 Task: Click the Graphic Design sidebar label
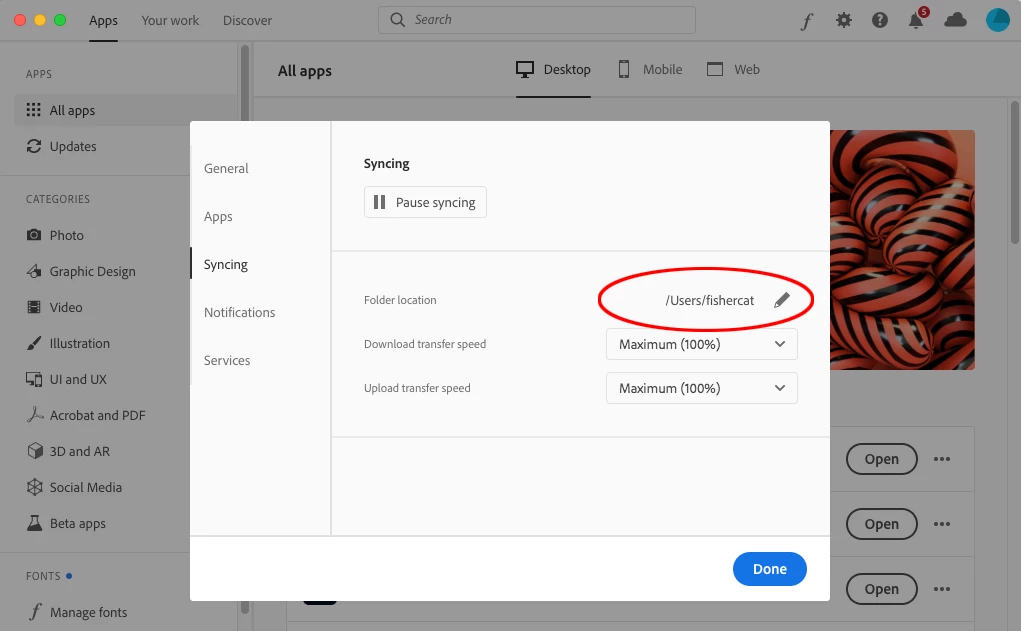click(x=92, y=272)
